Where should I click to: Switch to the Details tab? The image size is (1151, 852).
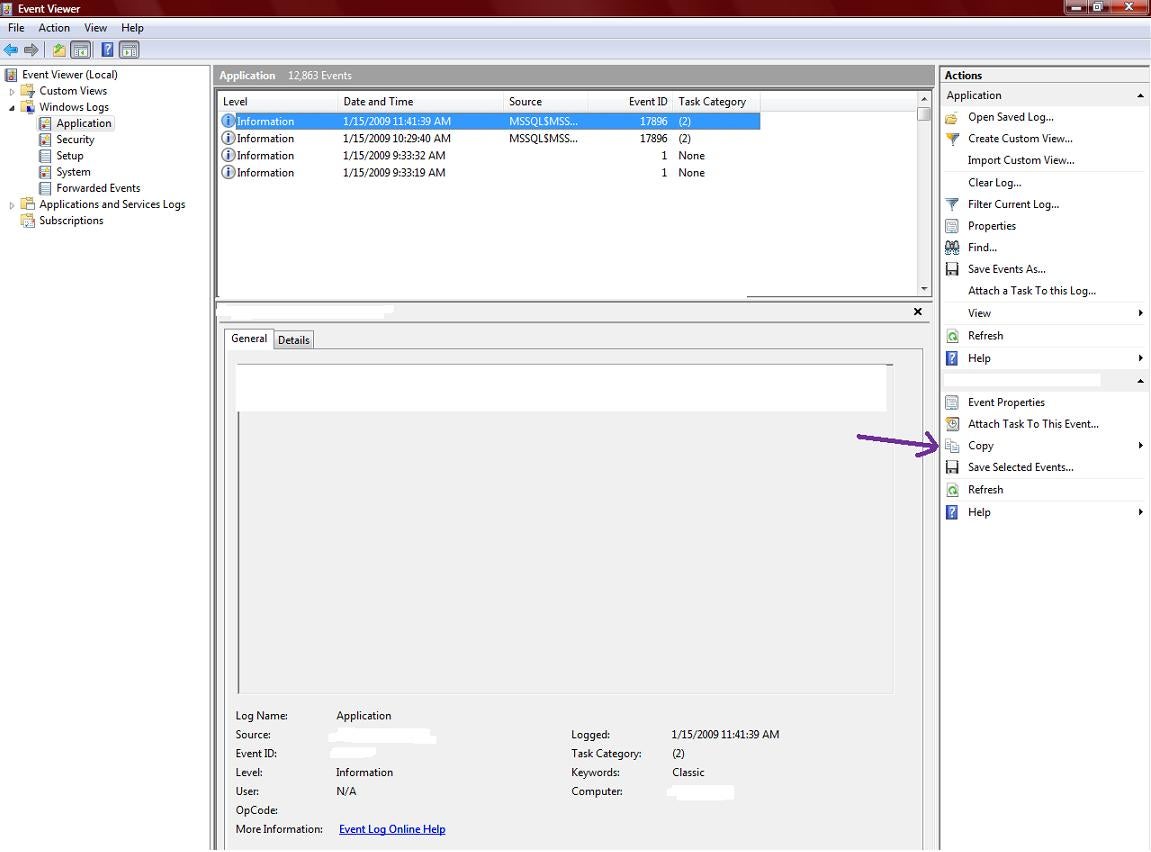coord(294,340)
